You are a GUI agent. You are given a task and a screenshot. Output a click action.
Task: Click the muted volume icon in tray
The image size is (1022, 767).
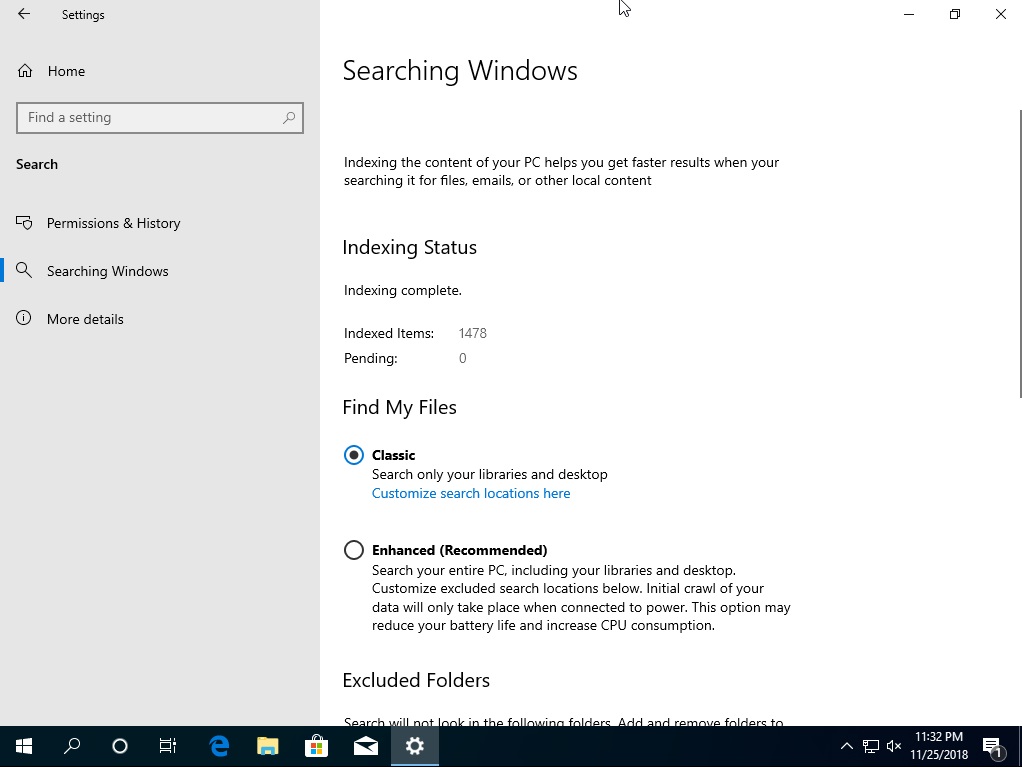tap(894, 746)
